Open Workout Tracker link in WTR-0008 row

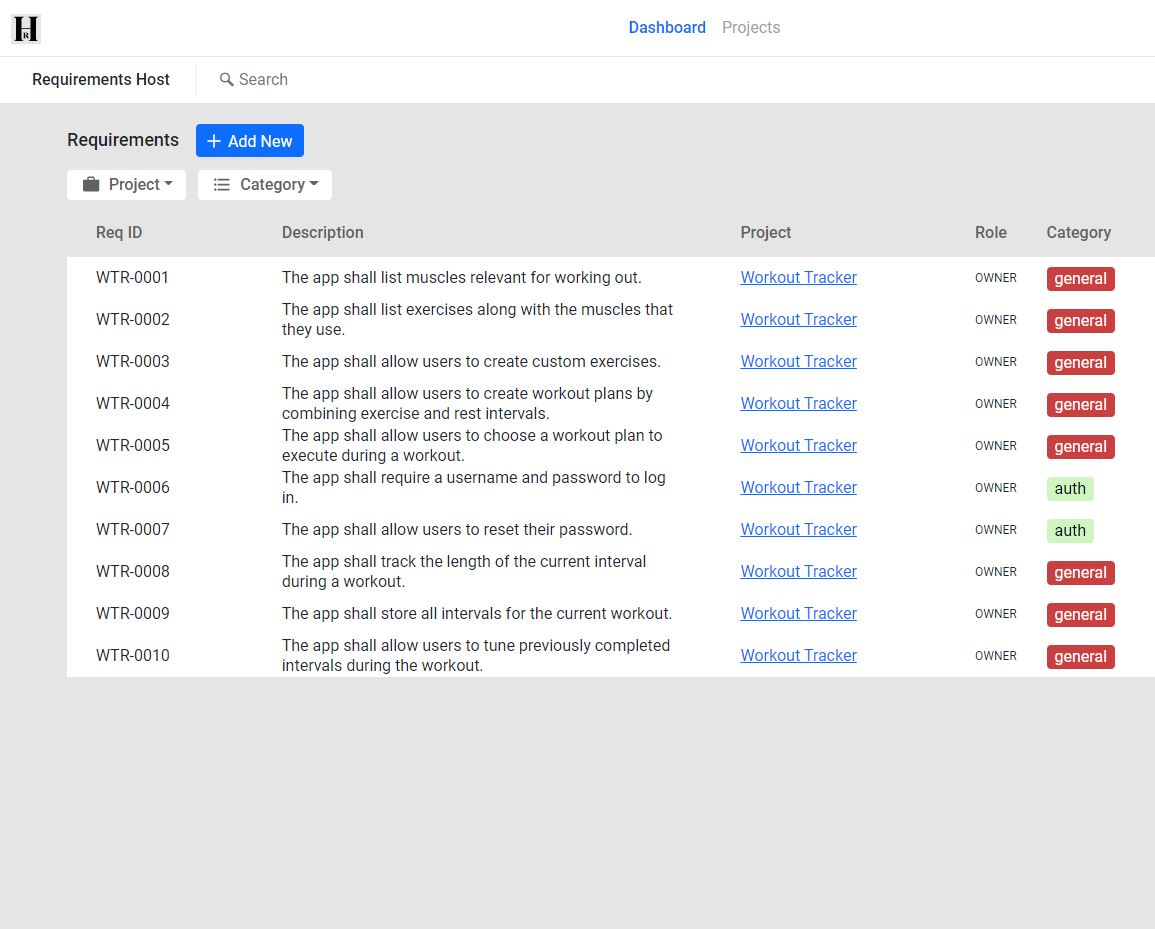pyautogui.click(x=798, y=571)
